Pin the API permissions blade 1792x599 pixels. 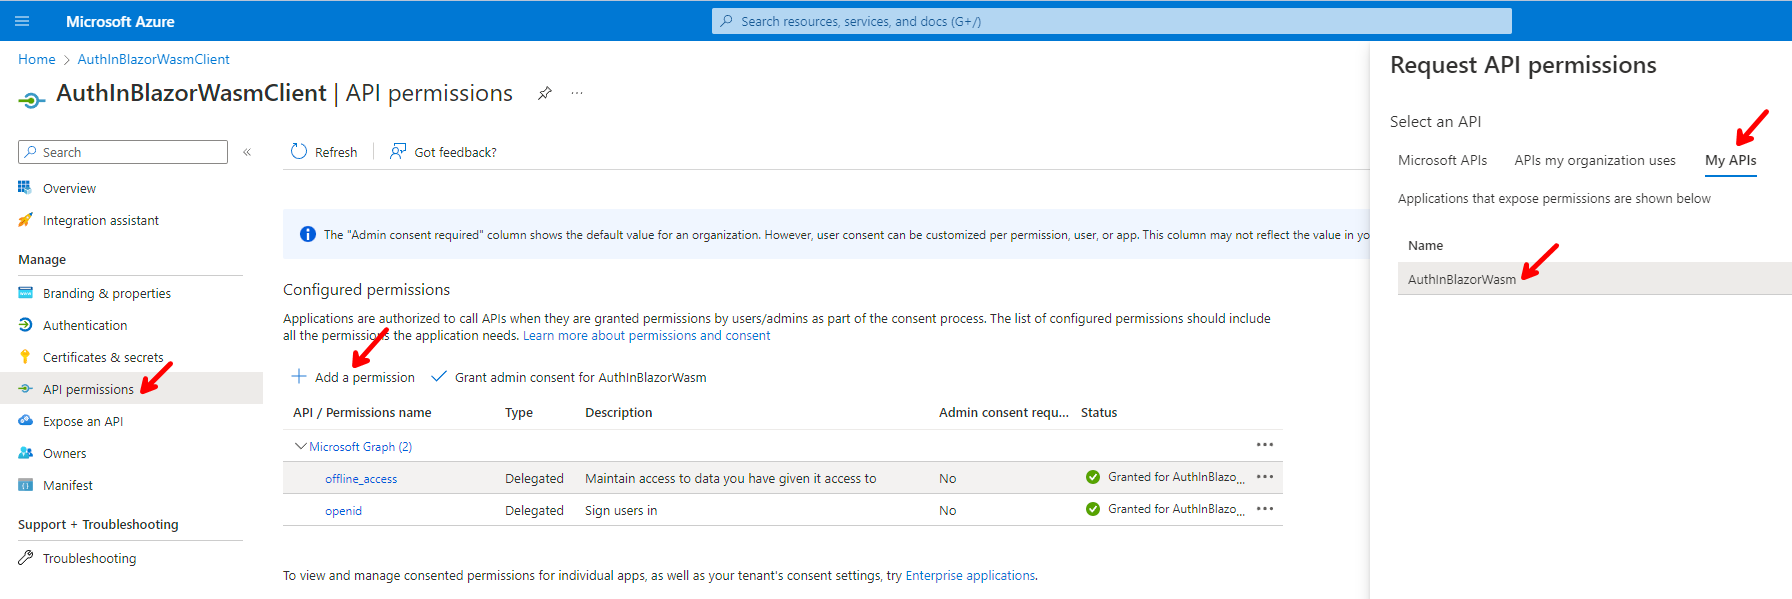coord(545,93)
